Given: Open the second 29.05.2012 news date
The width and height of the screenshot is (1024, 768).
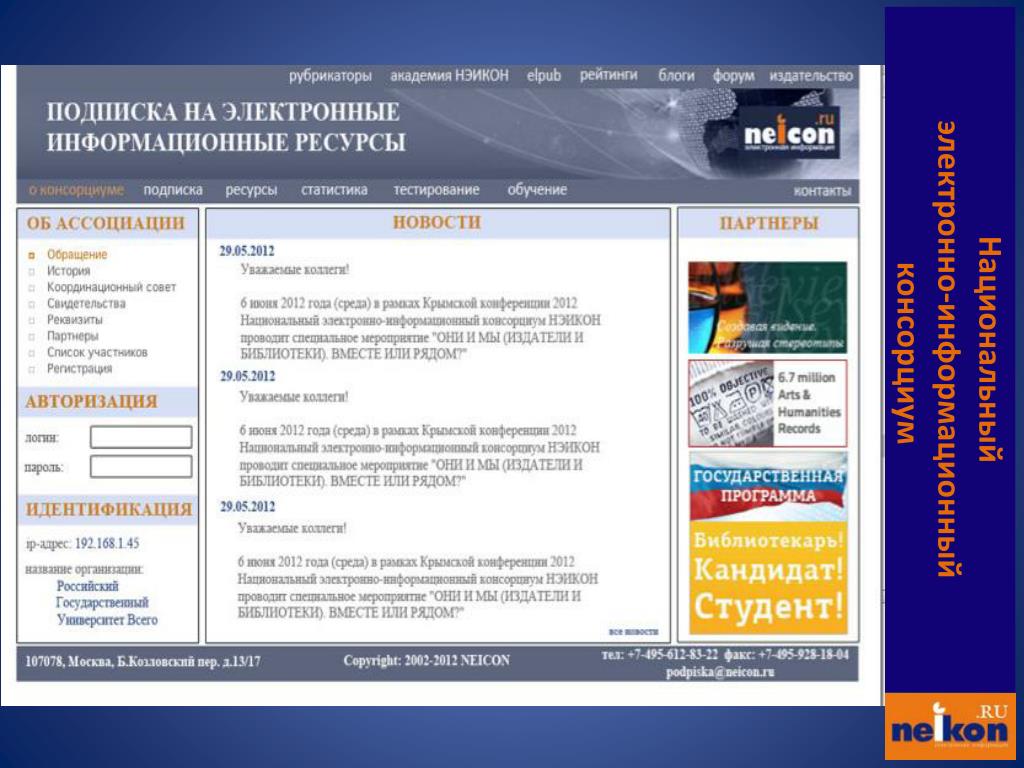Looking at the screenshot, I should click(x=248, y=376).
